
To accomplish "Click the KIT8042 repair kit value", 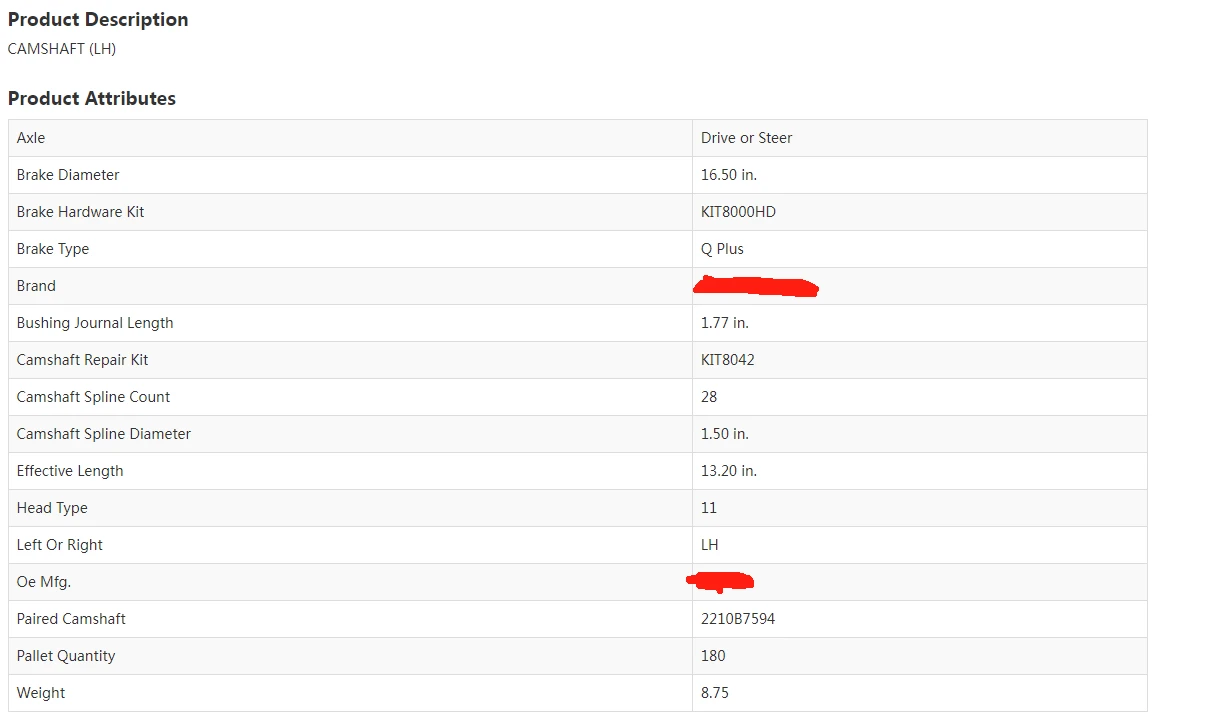I will (x=728, y=360).
